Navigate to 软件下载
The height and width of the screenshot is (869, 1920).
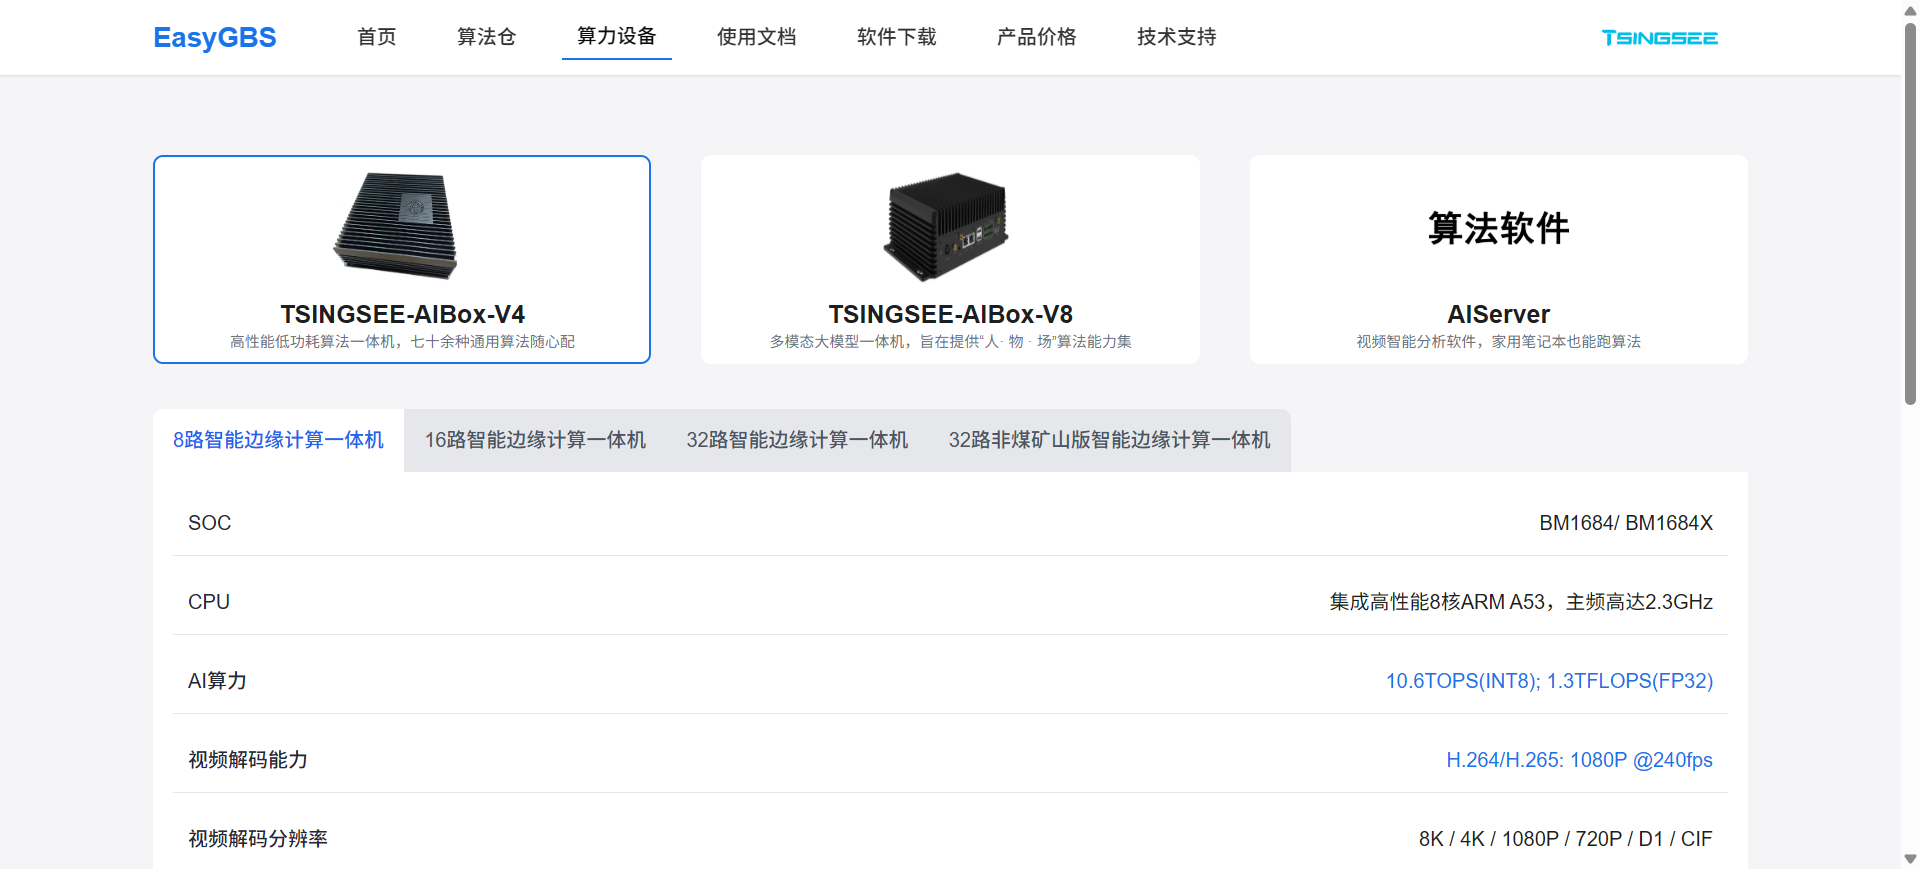[x=897, y=37]
